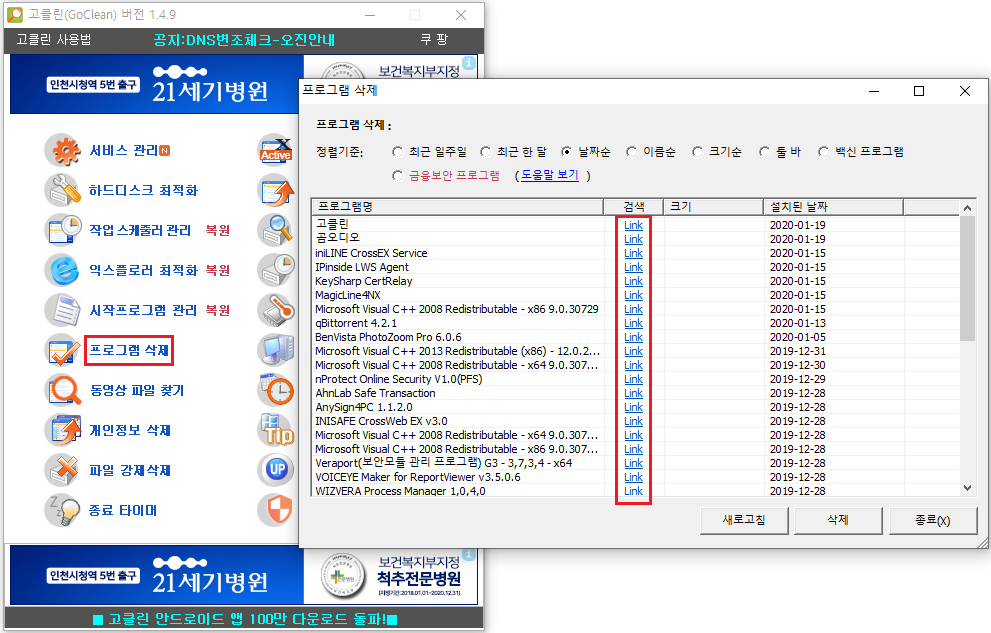
Task: Select the '백신 프로그램' radio button
Action: pos(824,152)
